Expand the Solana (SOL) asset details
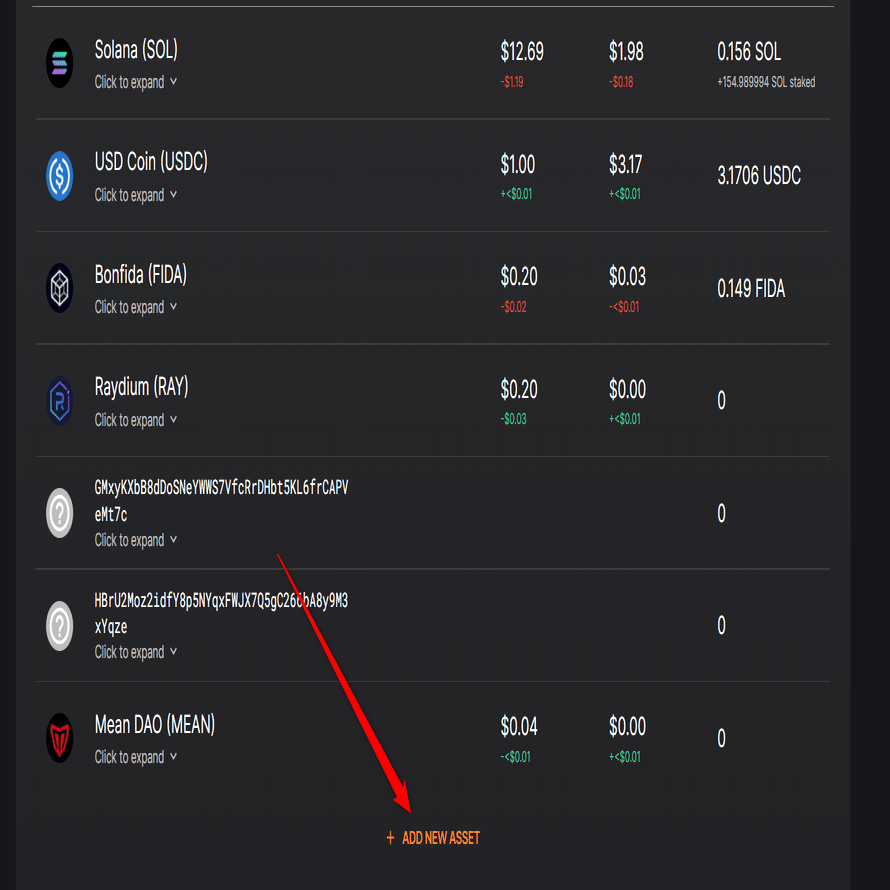 coord(136,82)
